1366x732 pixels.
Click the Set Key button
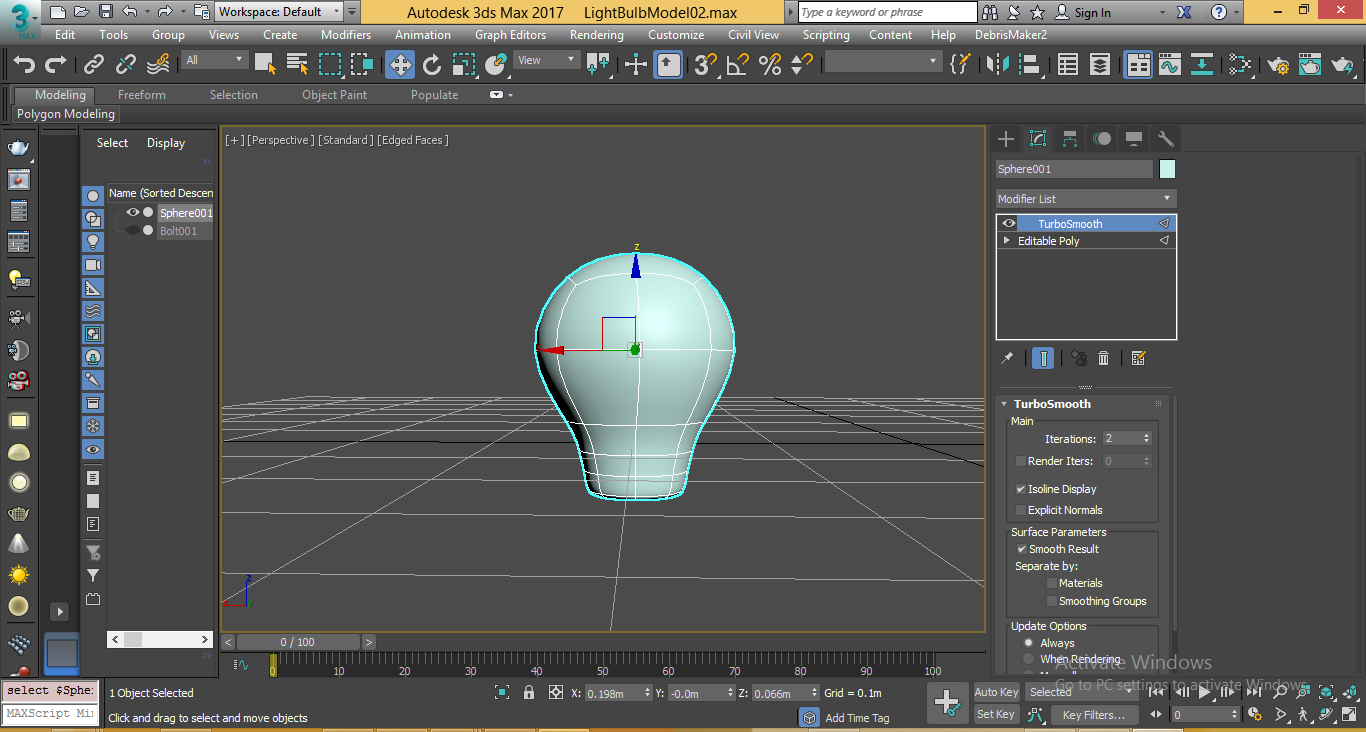pos(996,714)
